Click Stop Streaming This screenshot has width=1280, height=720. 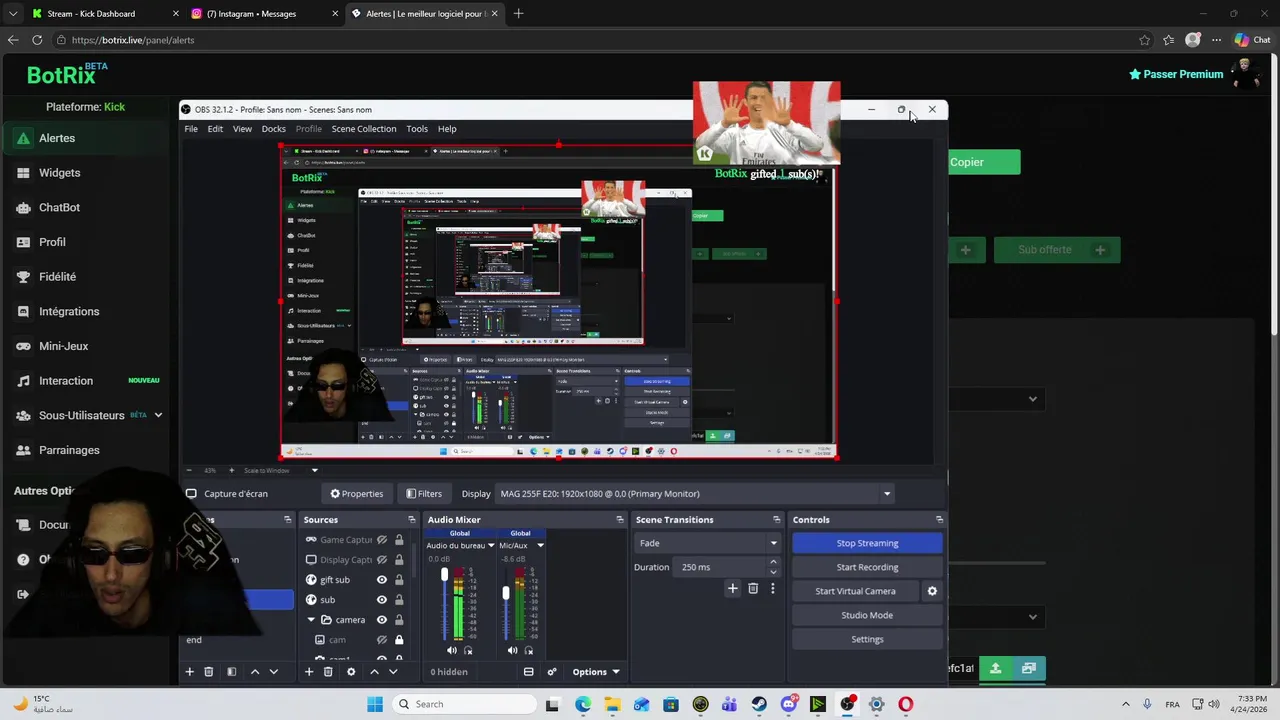tap(867, 543)
